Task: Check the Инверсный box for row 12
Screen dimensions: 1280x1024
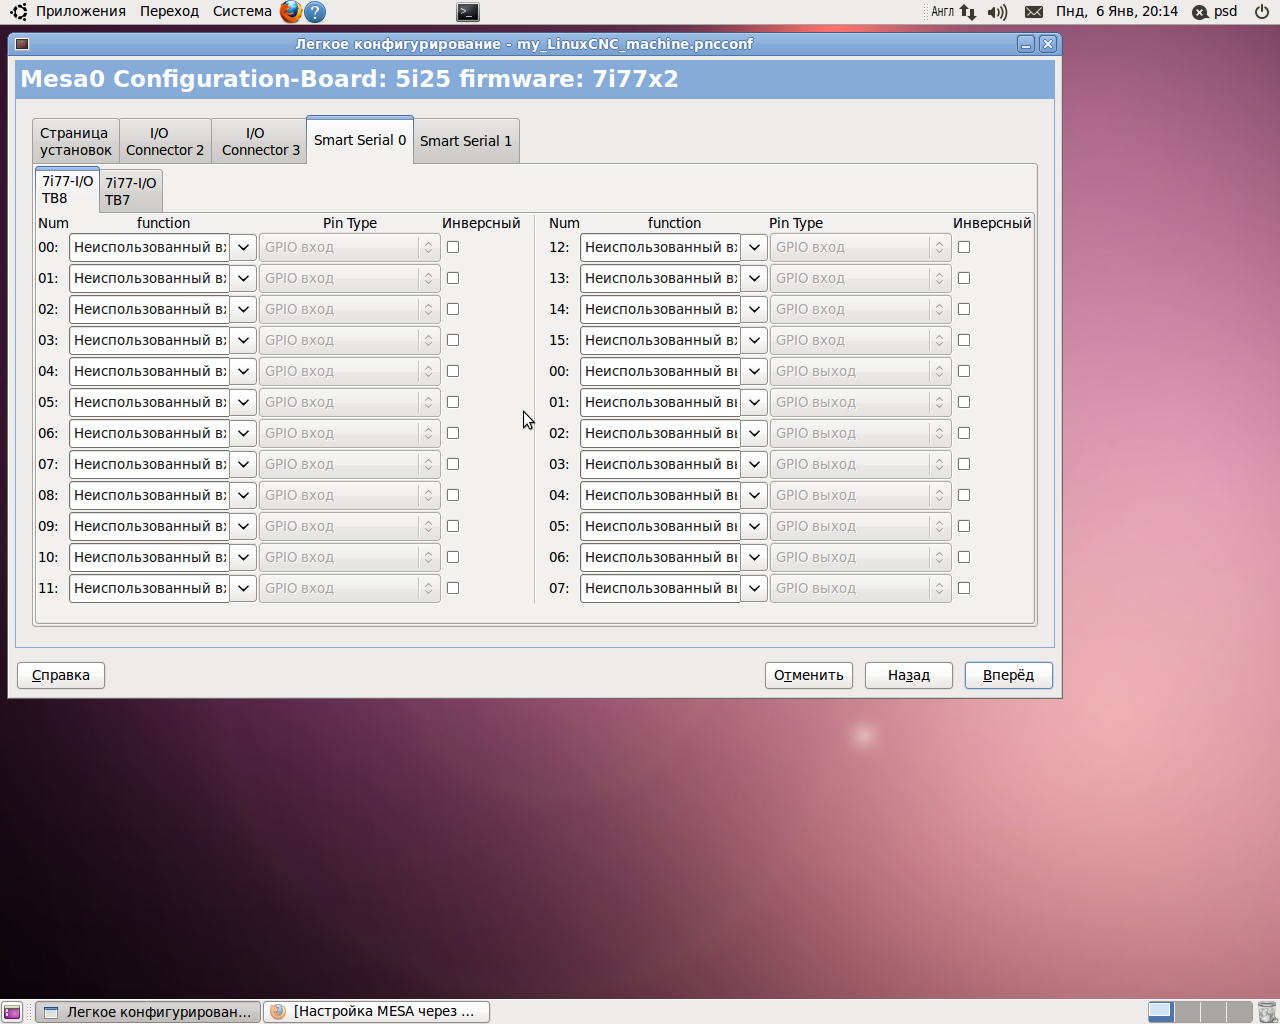Action: point(964,247)
